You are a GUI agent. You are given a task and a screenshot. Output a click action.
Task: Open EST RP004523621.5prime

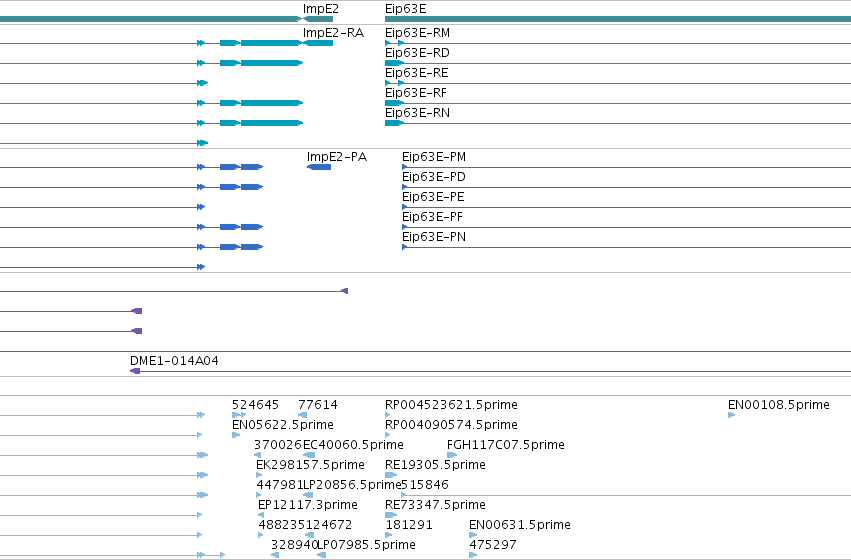(451, 405)
